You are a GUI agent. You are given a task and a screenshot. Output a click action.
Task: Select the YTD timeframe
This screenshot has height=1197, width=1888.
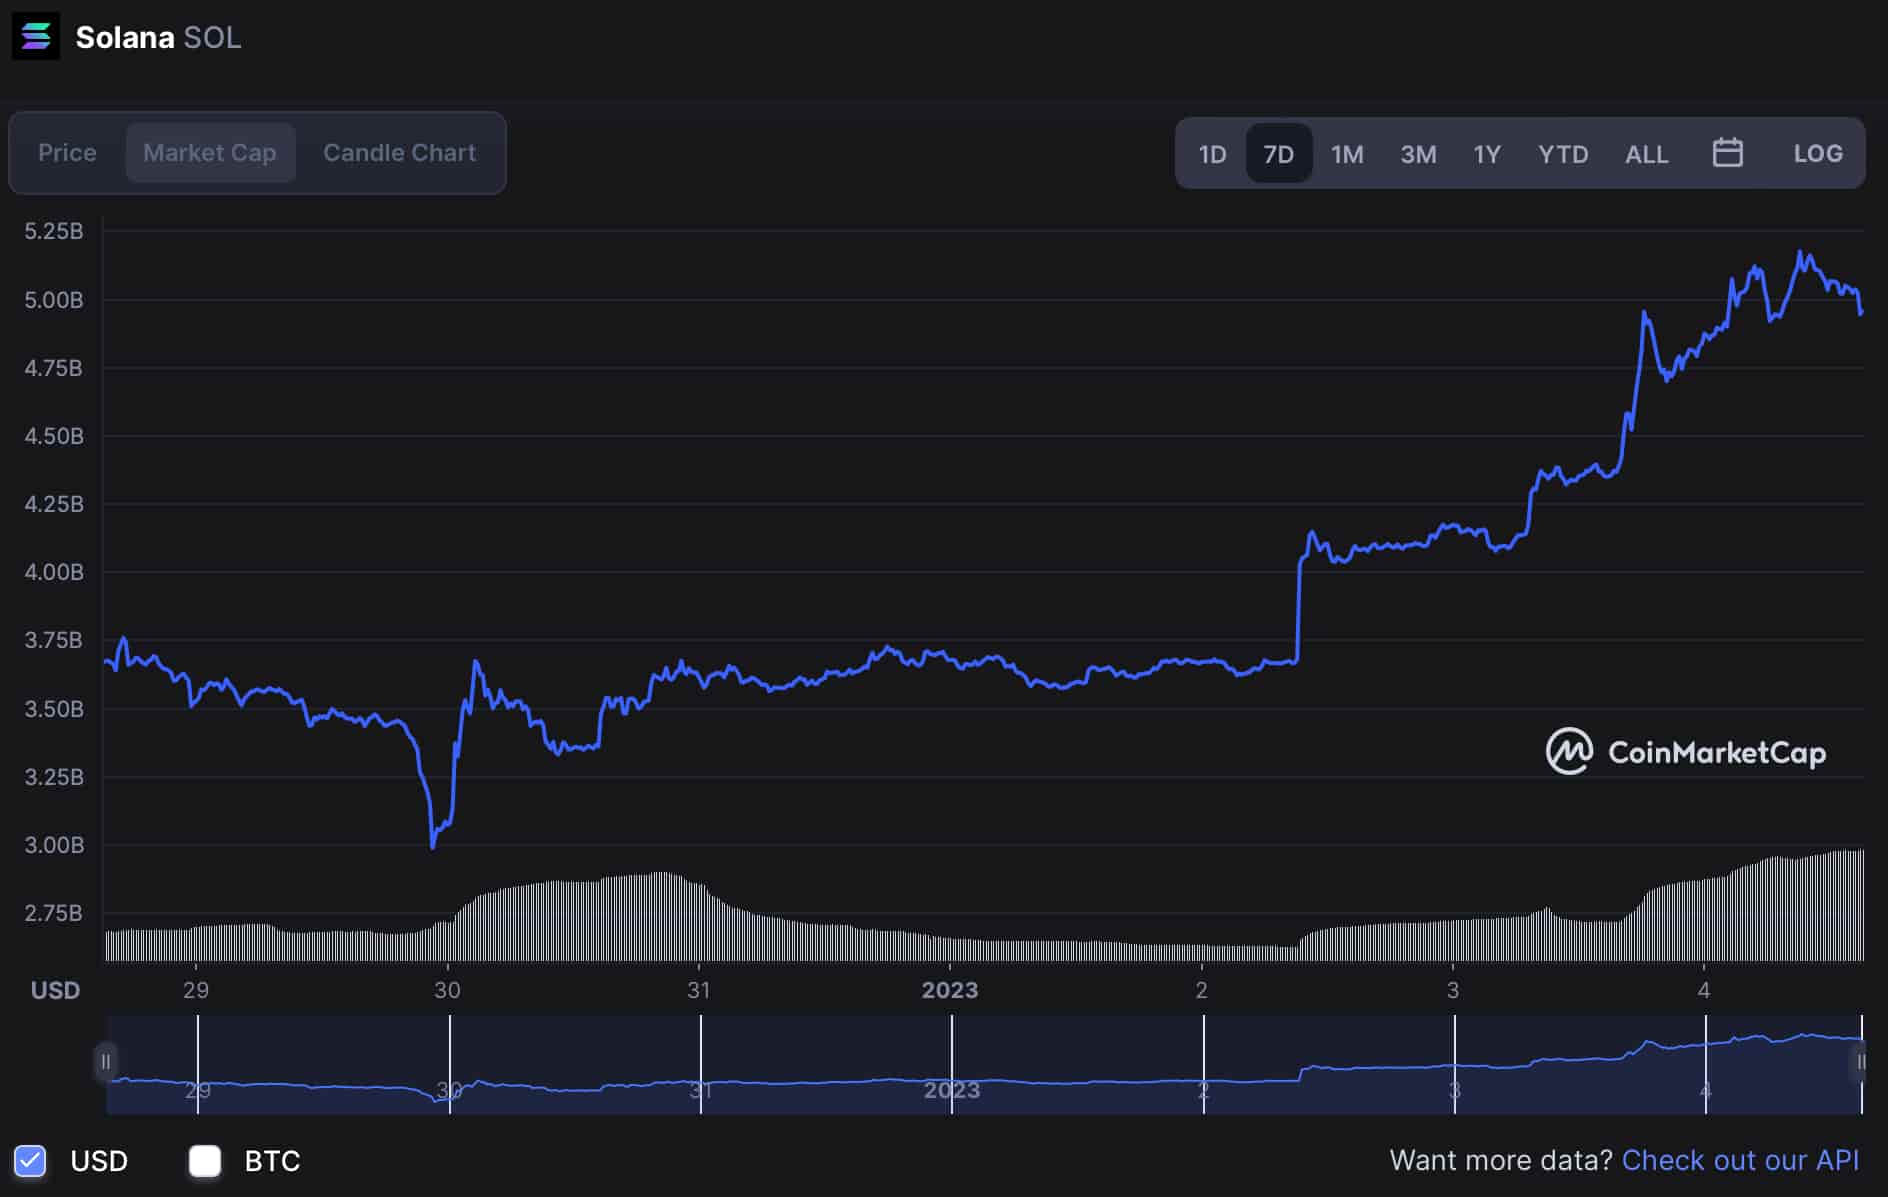tap(1563, 153)
